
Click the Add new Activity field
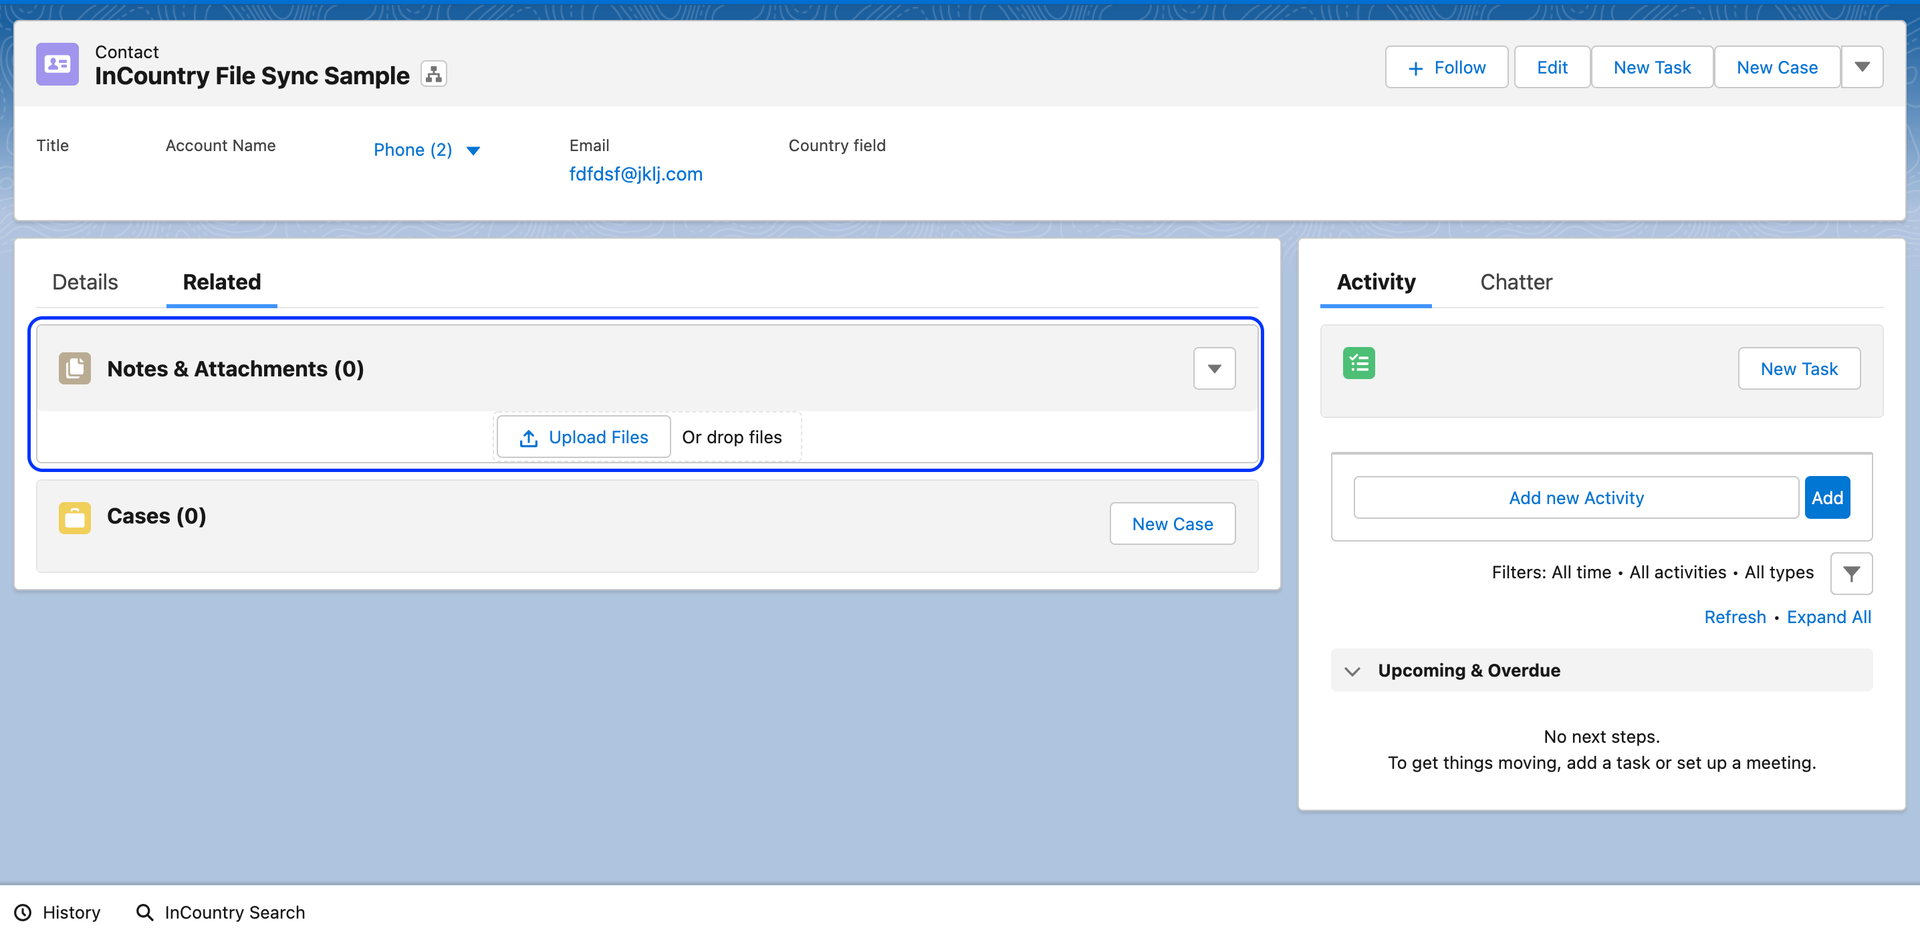click(1576, 498)
